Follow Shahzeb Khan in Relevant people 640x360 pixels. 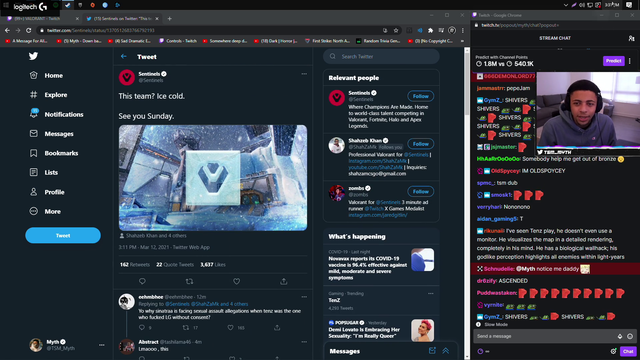tap(420, 144)
